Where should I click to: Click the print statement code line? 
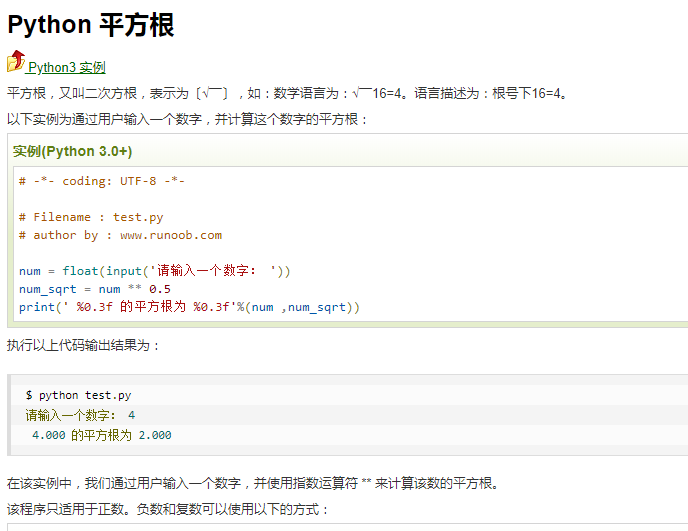[189, 307]
